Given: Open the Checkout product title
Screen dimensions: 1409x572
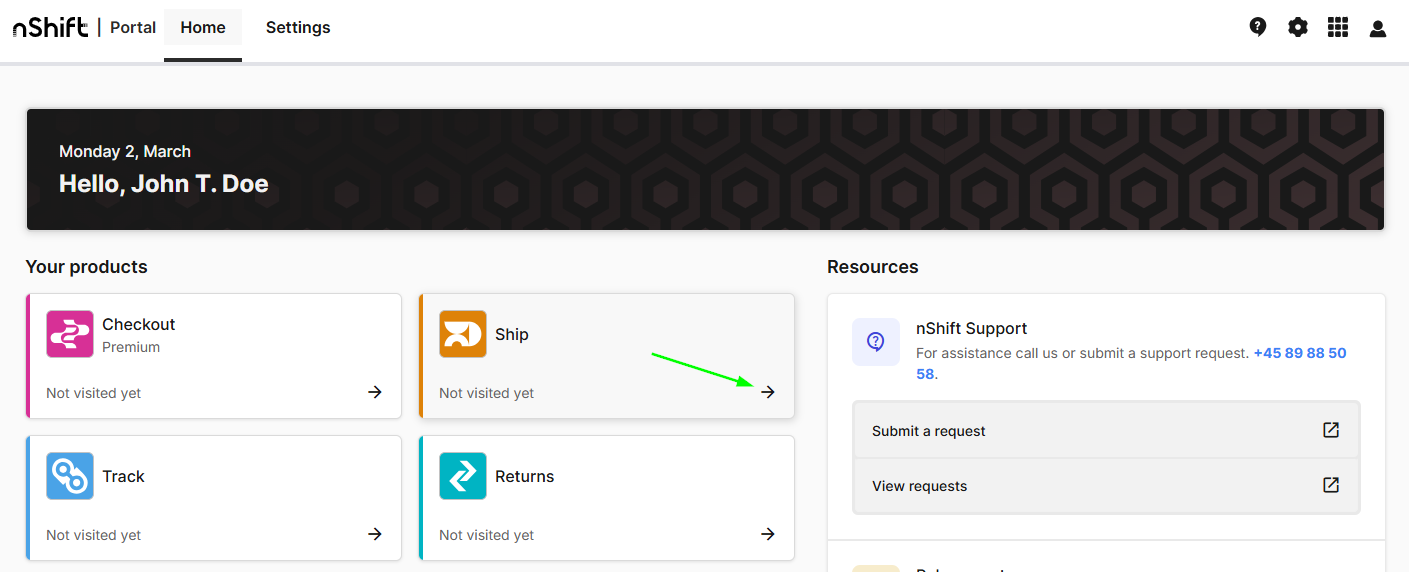Looking at the screenshot, I should tap(139, 324).
